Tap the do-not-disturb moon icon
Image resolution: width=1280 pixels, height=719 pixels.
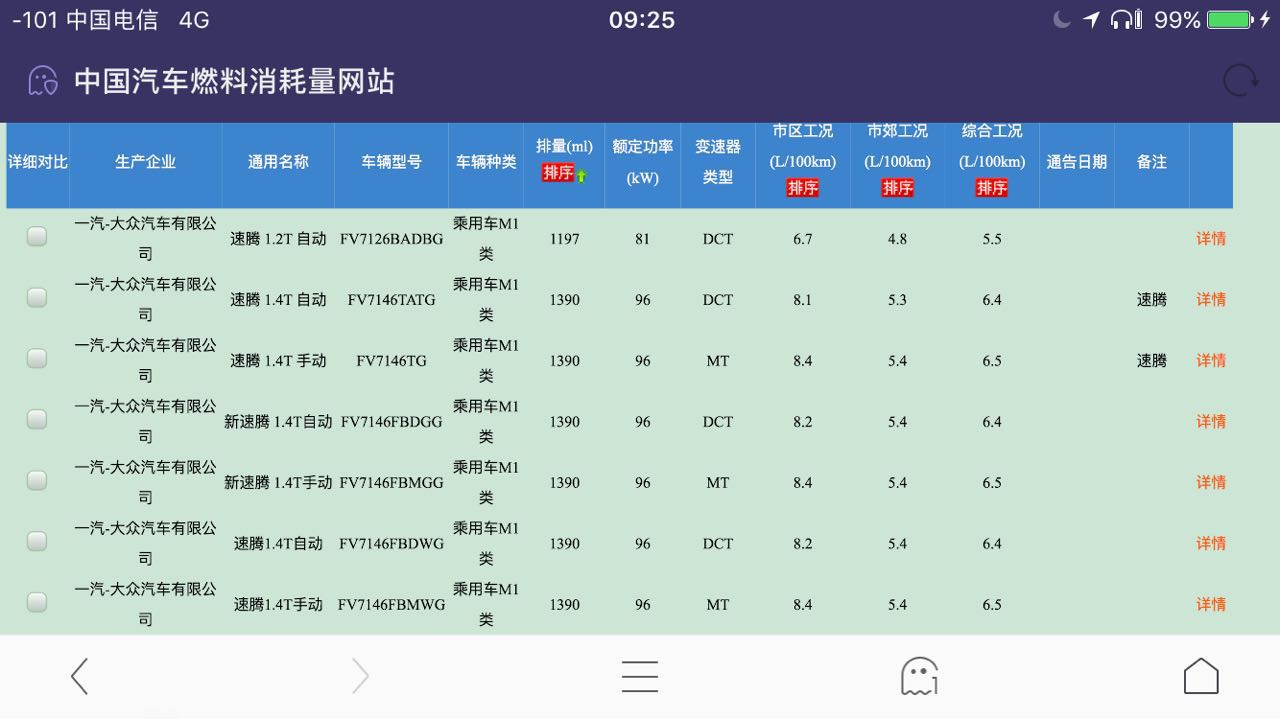point(1061,20)
